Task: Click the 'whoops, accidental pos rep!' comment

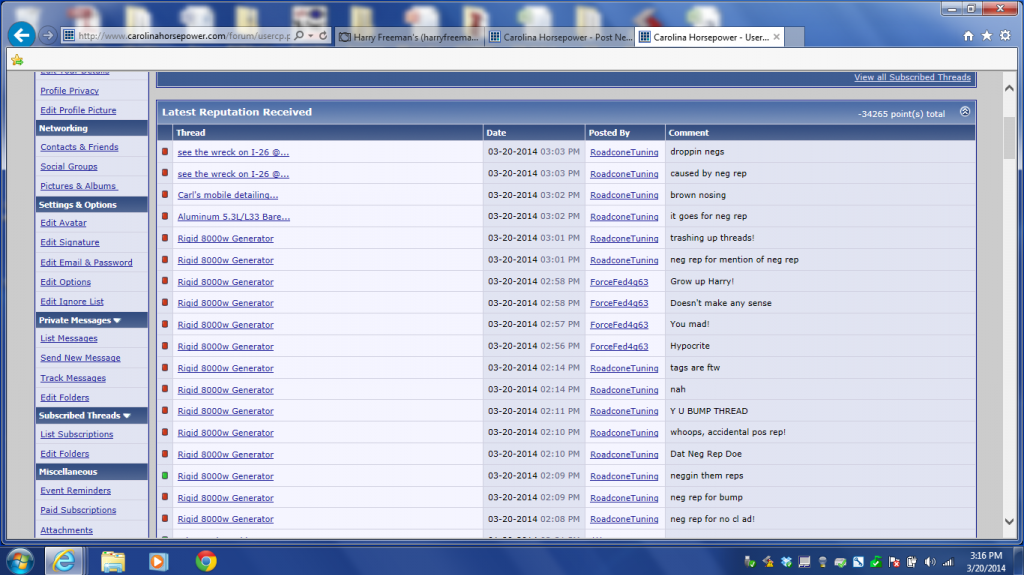Action: coord(728,432)
